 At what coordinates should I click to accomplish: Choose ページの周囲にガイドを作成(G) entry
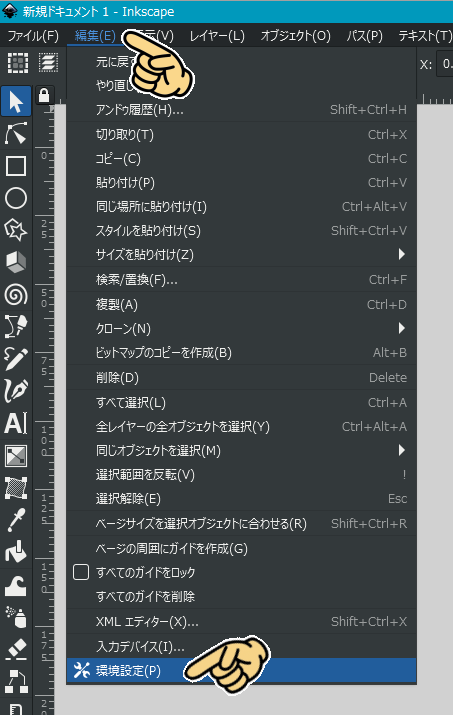tap(242, 548)
